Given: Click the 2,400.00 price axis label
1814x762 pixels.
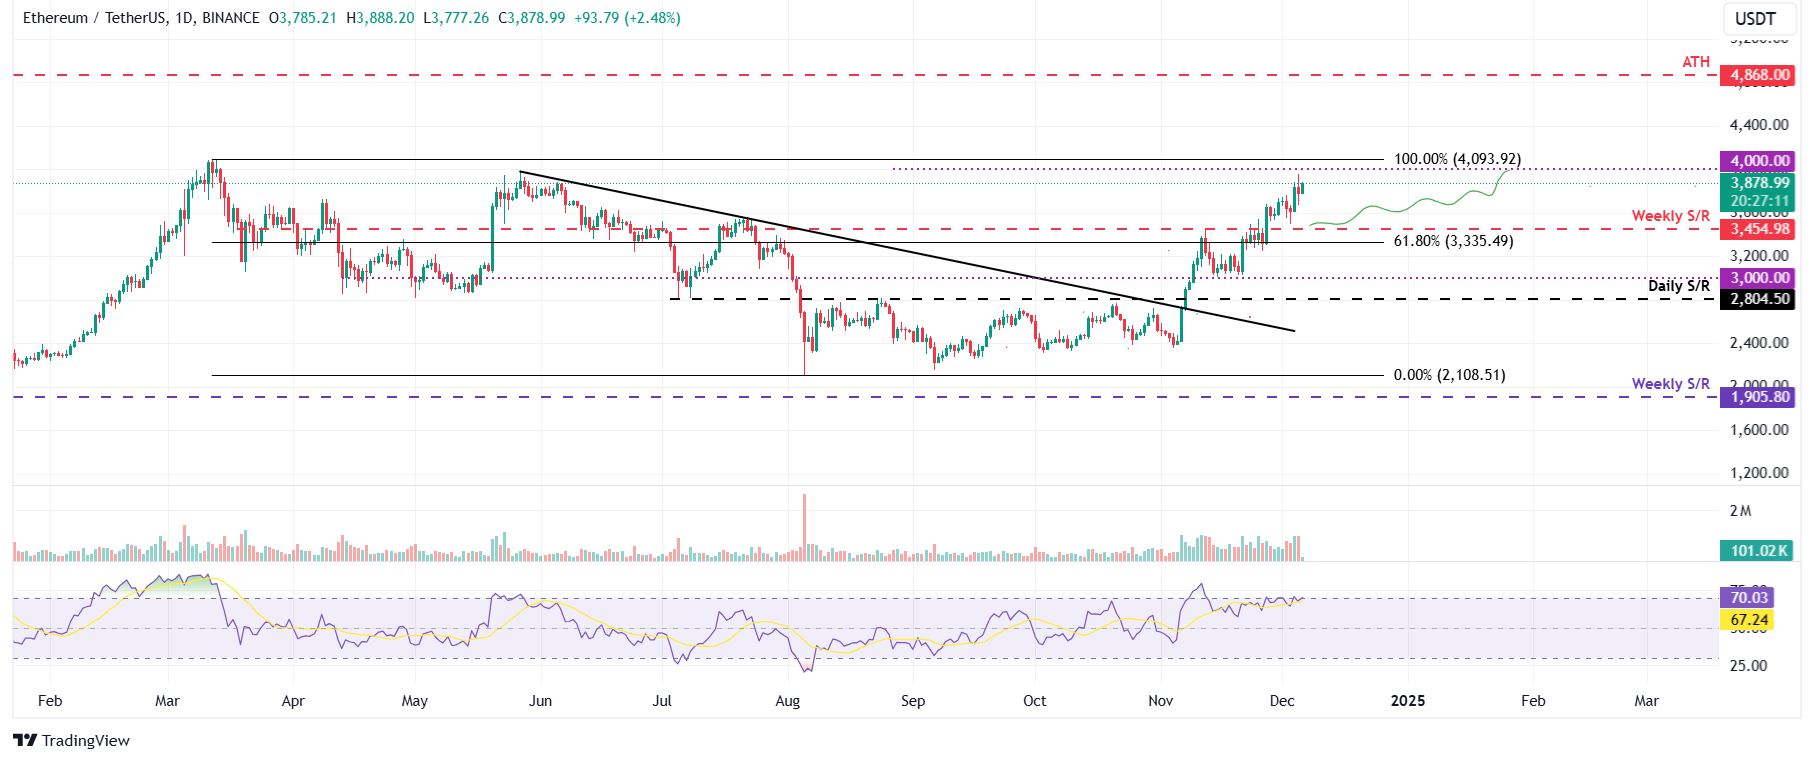Looking at the screenshot, I should click(x=1759, y=343).
